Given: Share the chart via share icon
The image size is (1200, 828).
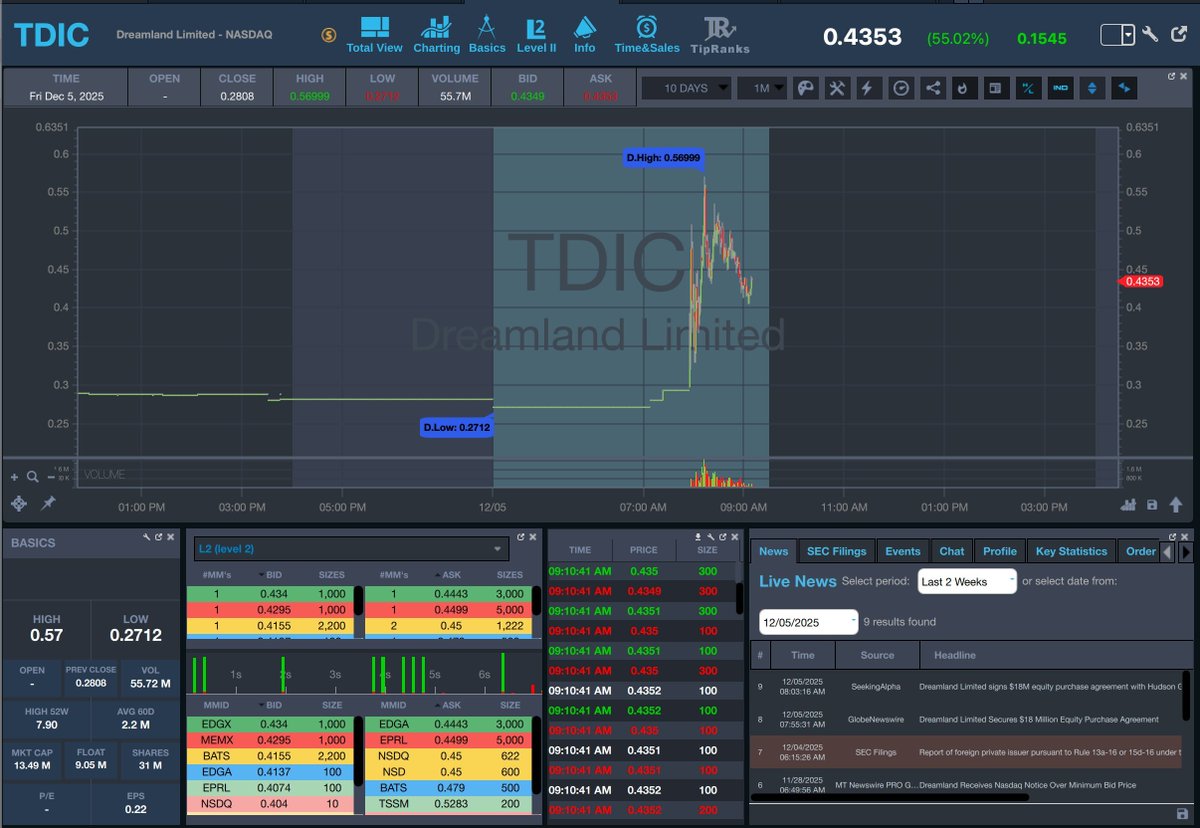Looking at the screenshot, I should point(933,88).
